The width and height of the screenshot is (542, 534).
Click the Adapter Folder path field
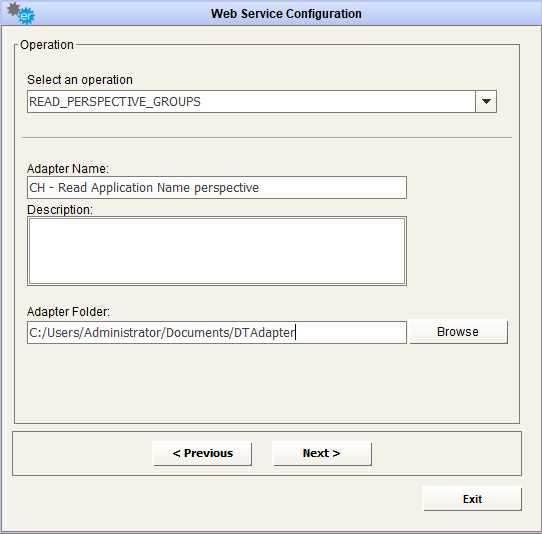(x=217, y=332)
